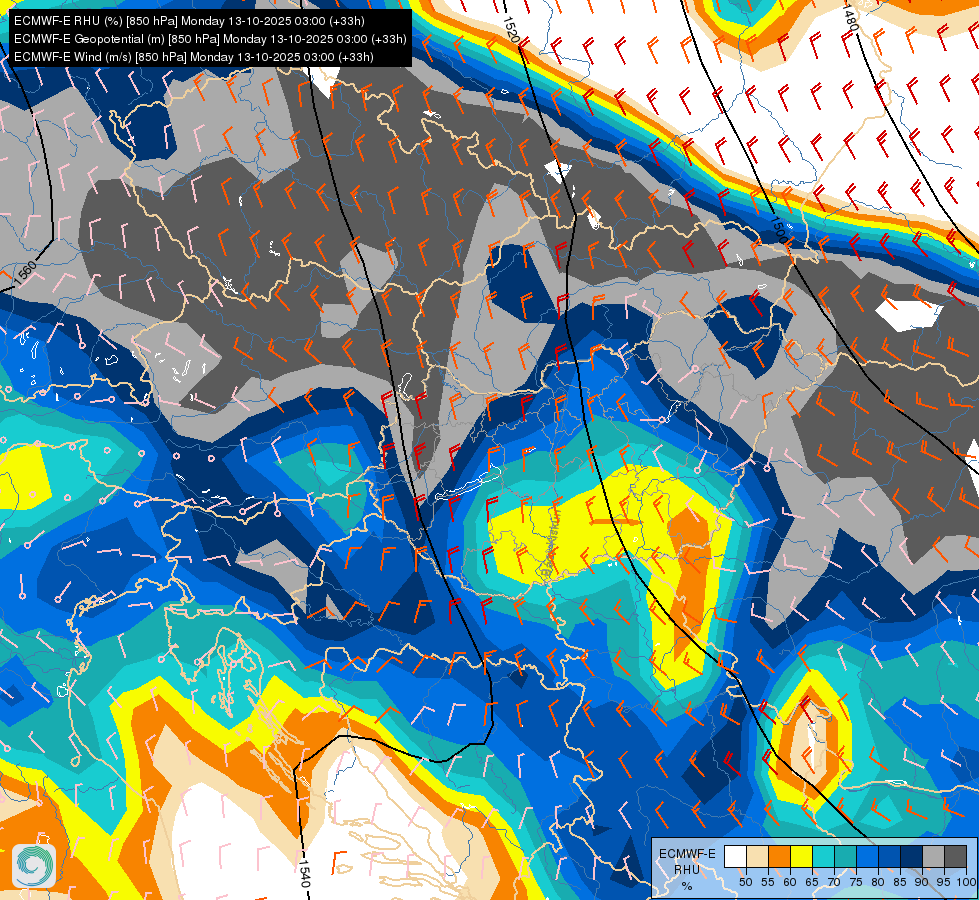Click the 1520 contour label
The width and height of the screenshot is (979, 900).
[x=511, y=29]
